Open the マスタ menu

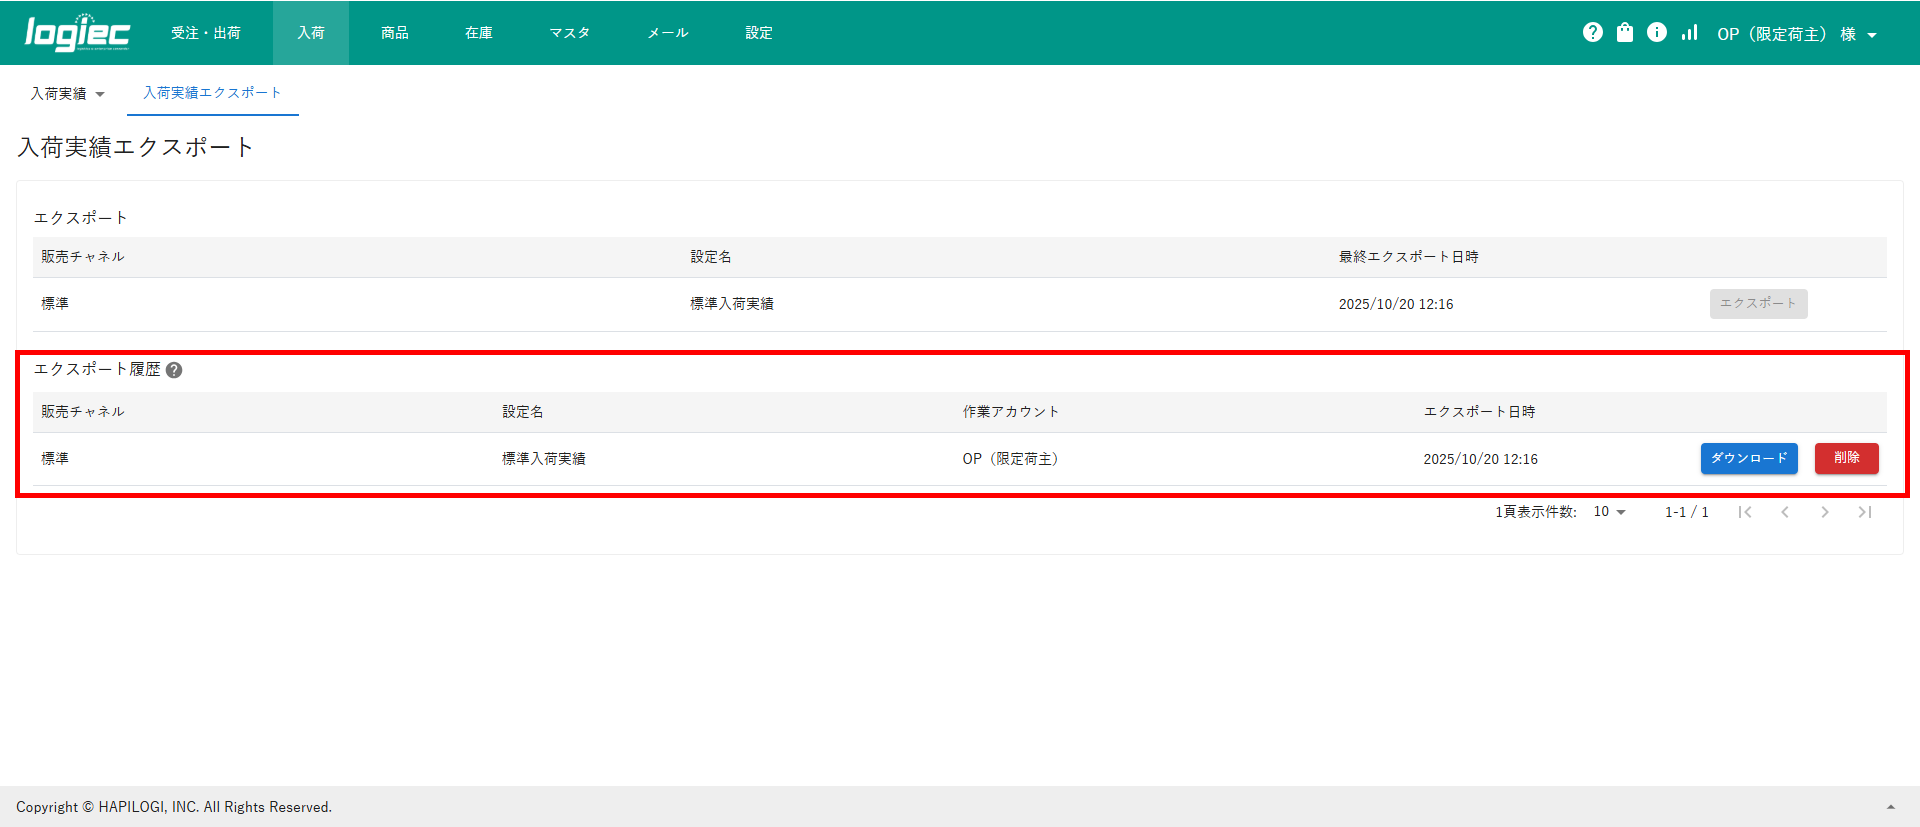[569, 33]
